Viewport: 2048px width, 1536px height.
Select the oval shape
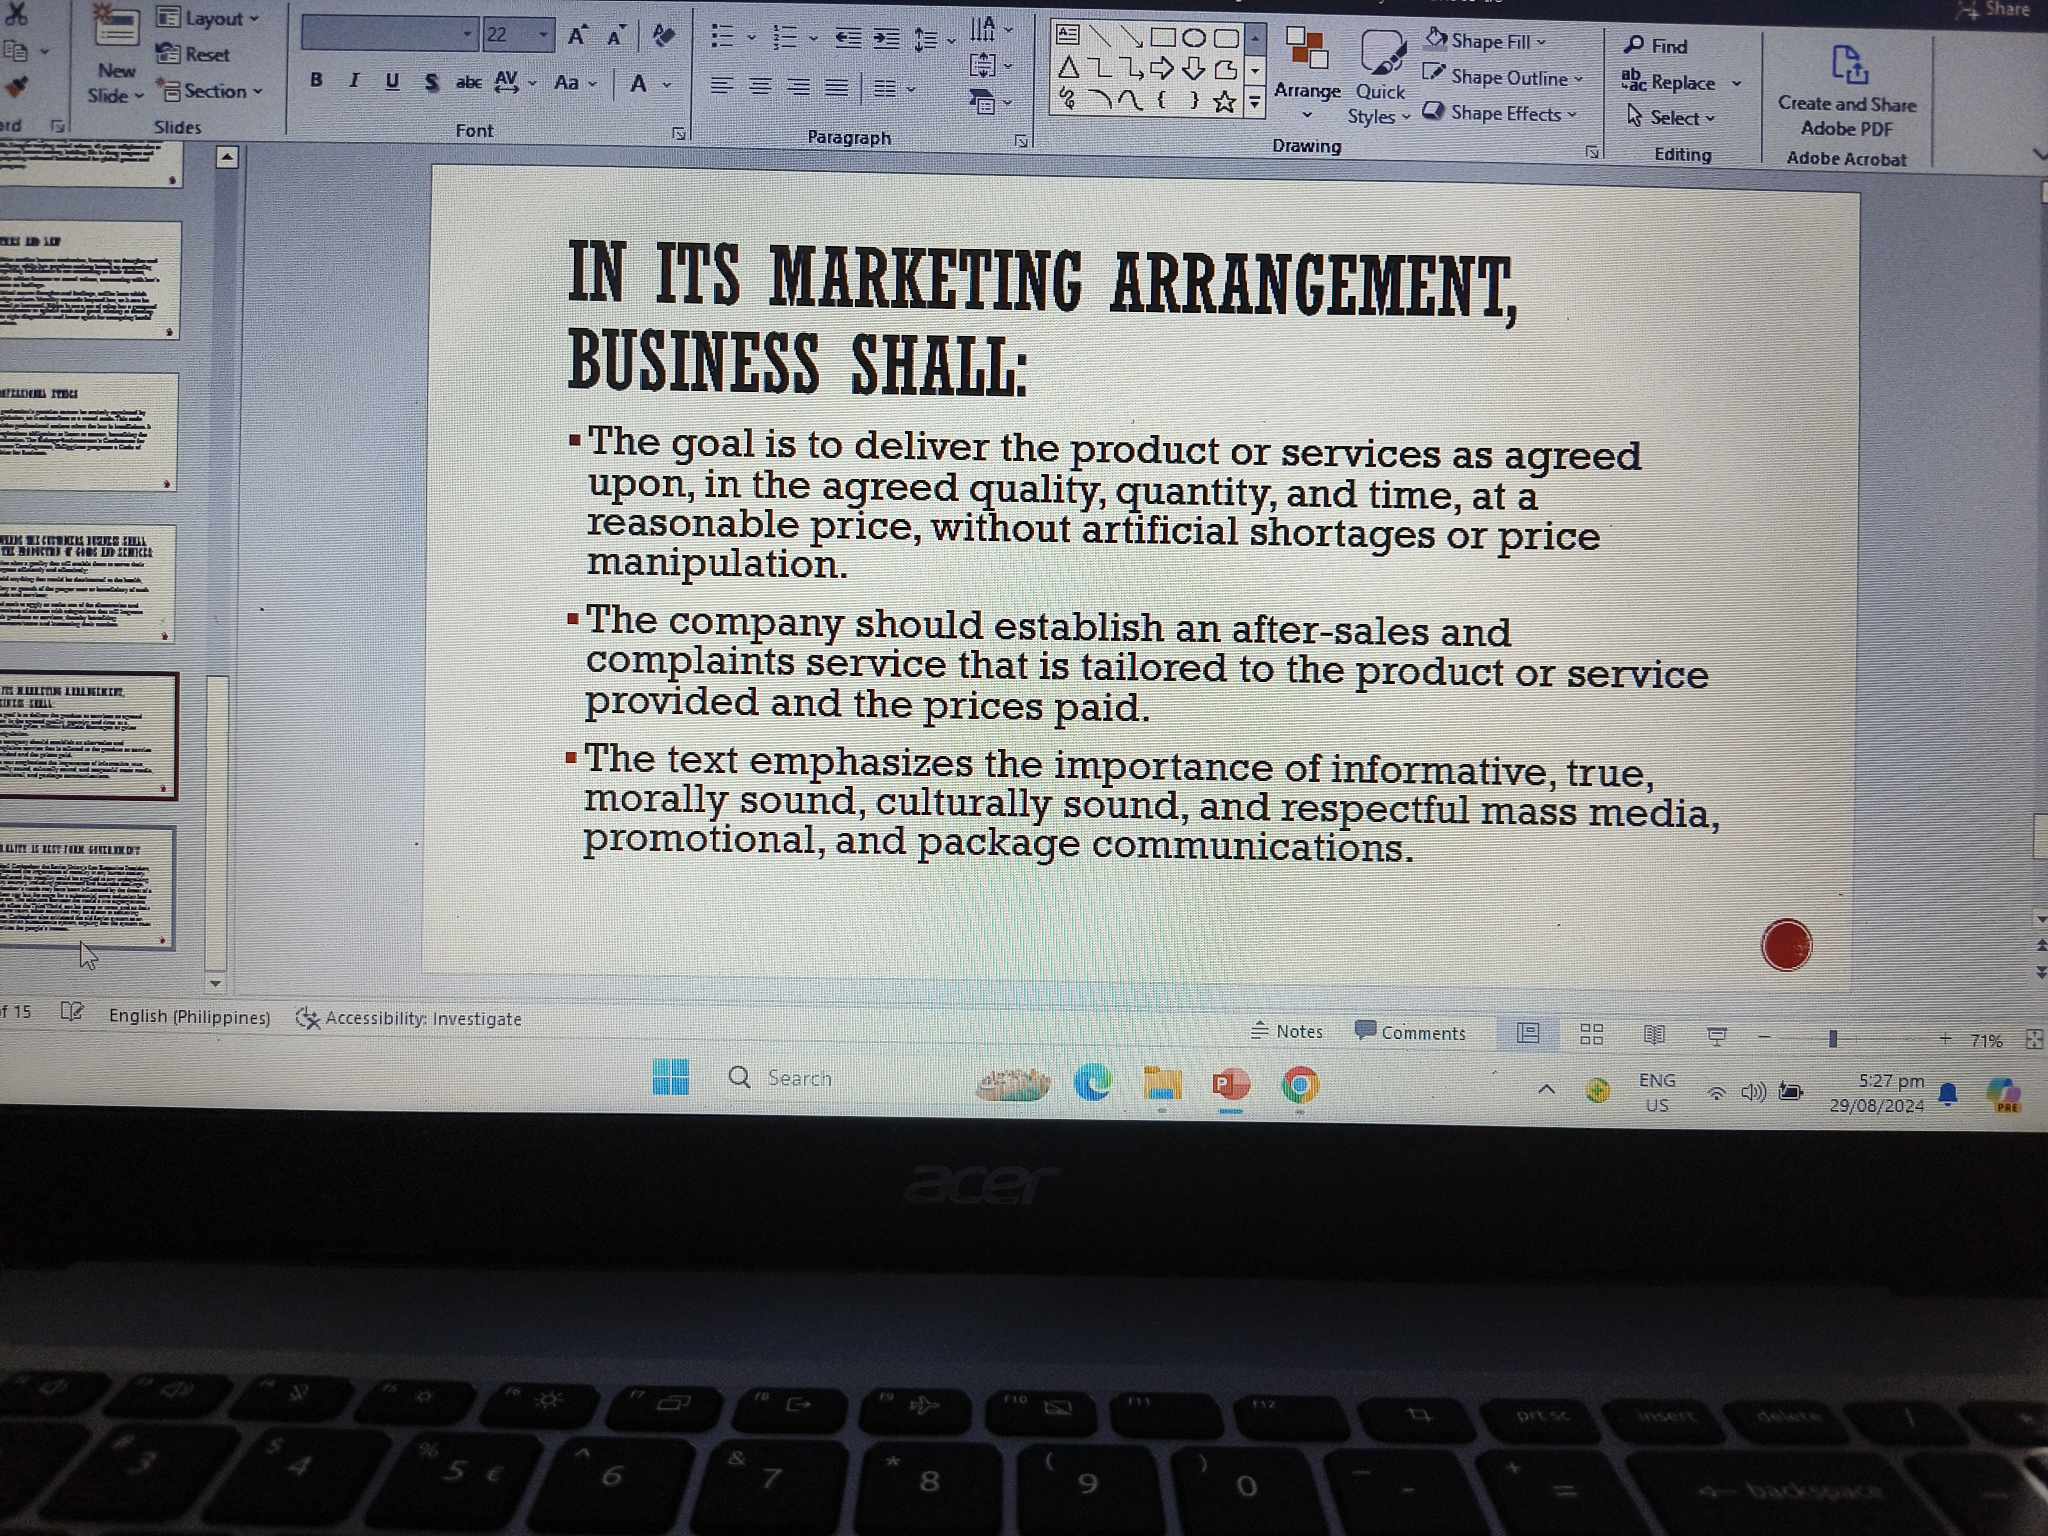coord(1194,38)
